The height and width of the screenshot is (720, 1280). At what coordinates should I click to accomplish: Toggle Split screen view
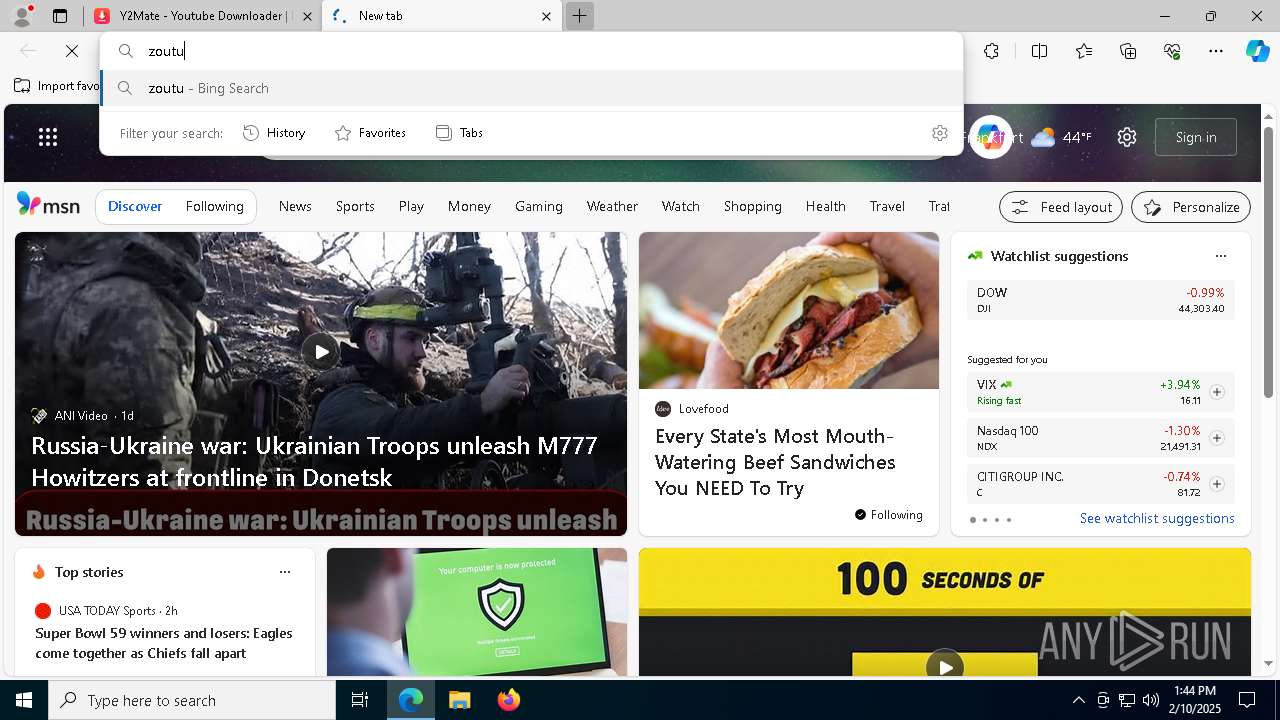pyautogui.click(x=1039, y=51)
